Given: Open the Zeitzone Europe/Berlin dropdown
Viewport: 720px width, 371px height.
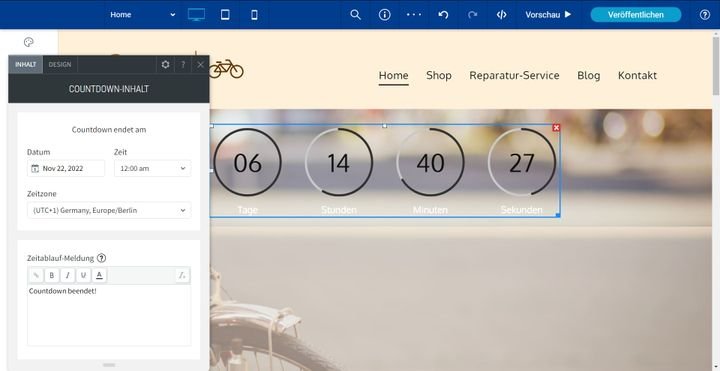Looking at the screenshot, I should 109,210.
